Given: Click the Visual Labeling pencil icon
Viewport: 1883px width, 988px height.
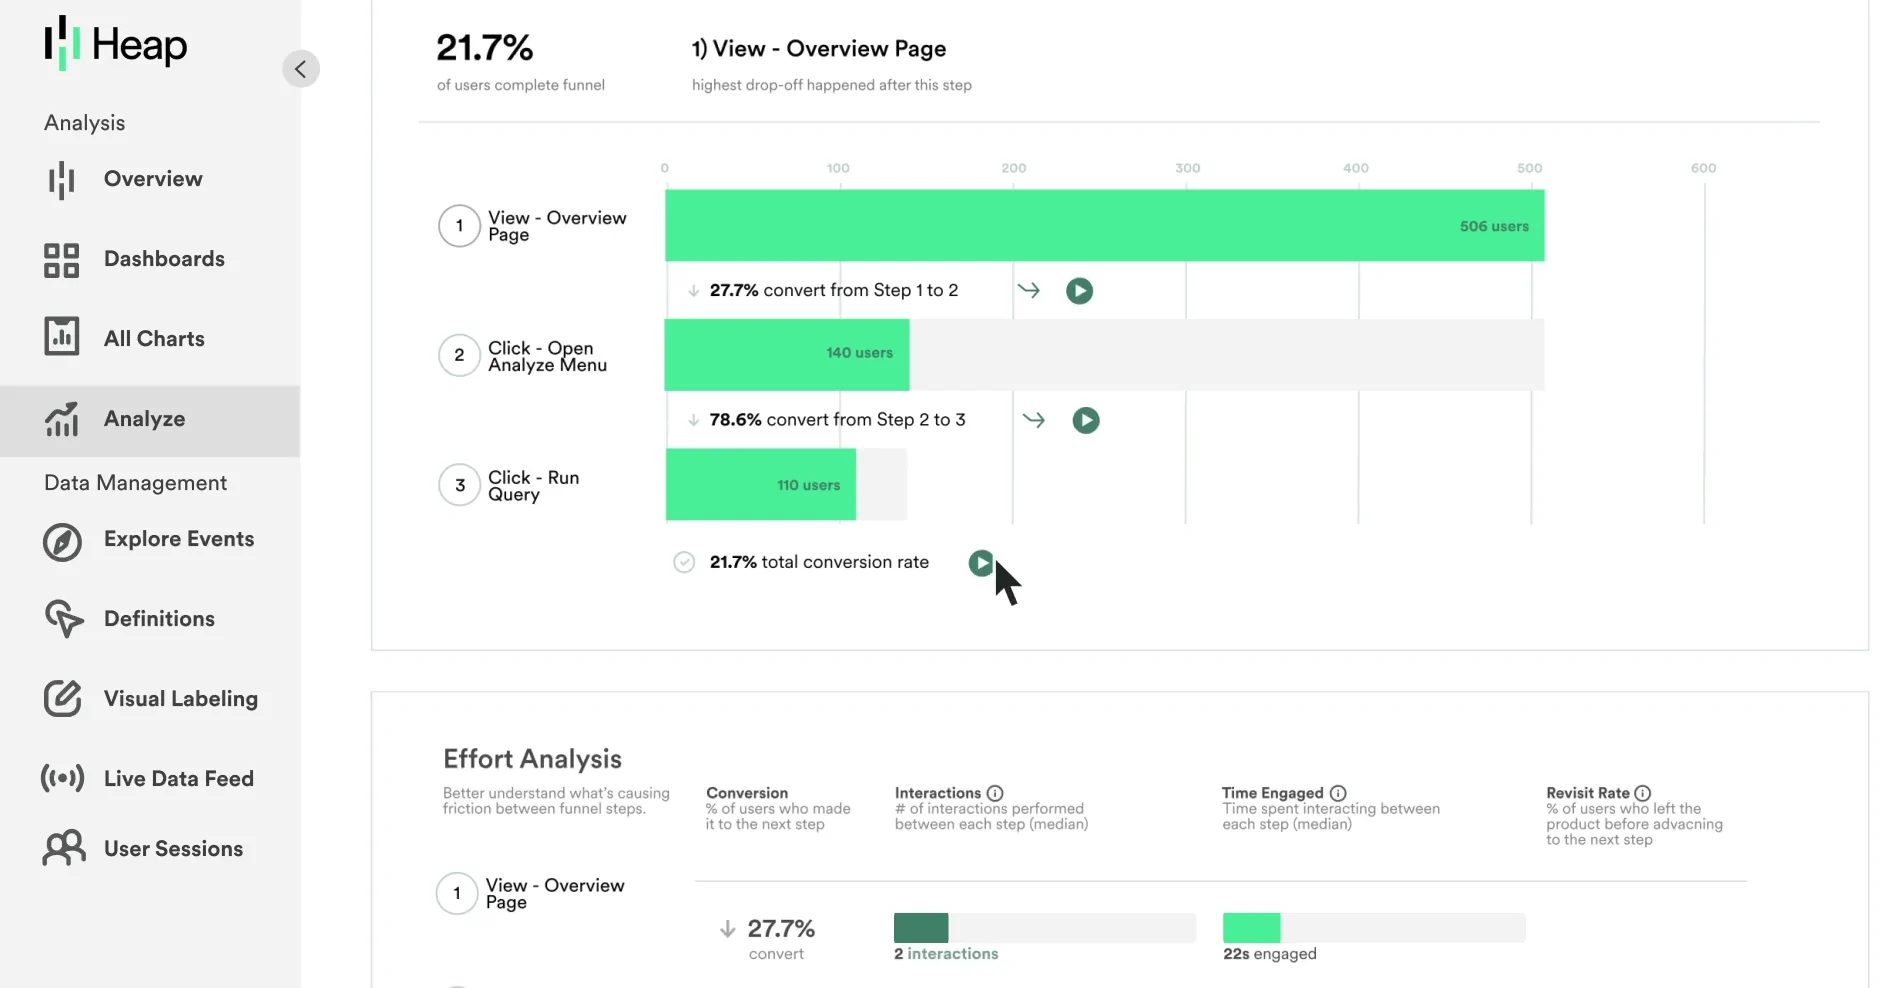Looking at the screenshot, I should (62, 698).
